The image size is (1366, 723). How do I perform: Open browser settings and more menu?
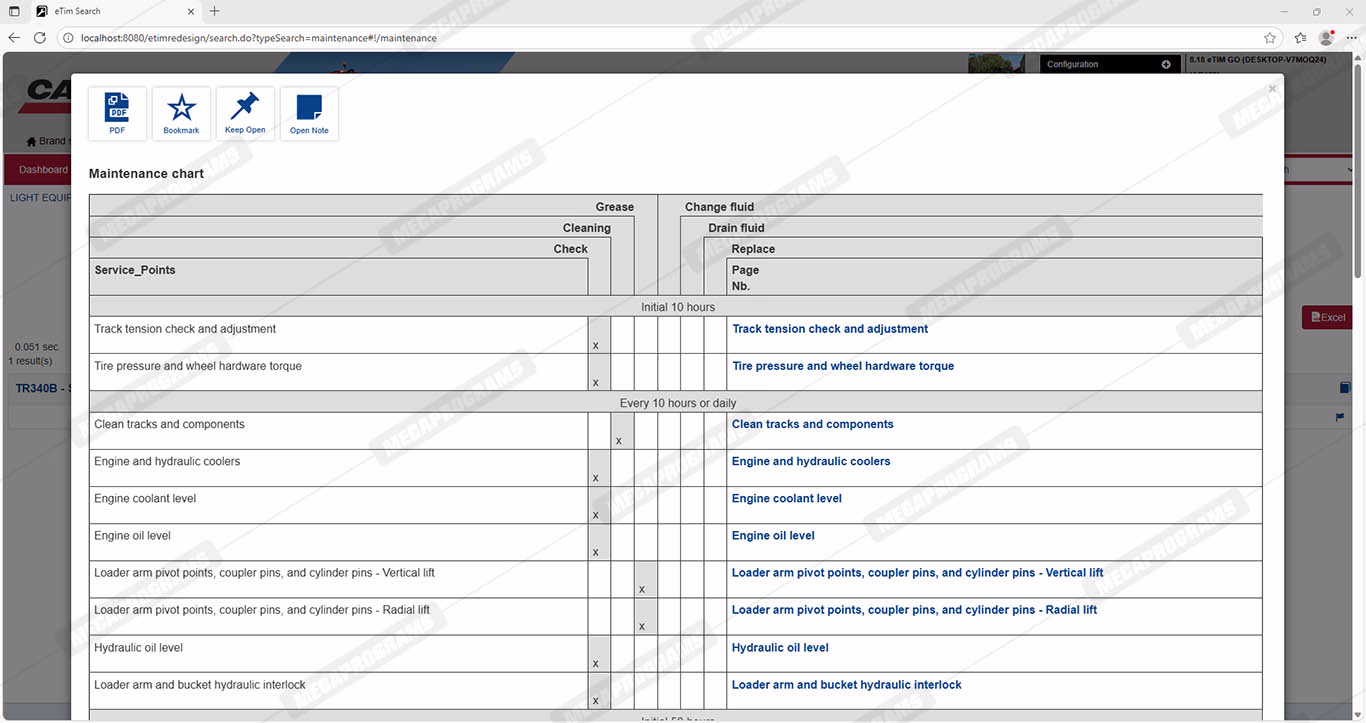tap(1351, 38)
